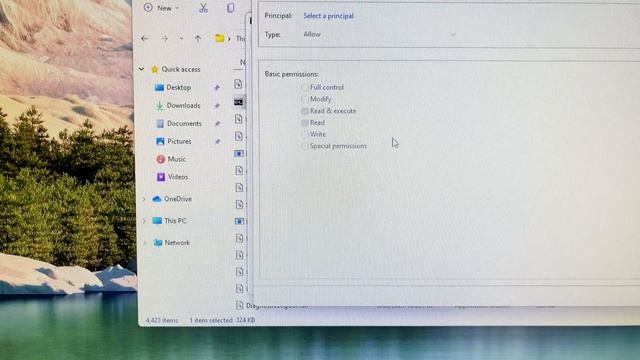640x360 pixels.
Task: Open recent locations dropdown arrow
Action: 181,39
